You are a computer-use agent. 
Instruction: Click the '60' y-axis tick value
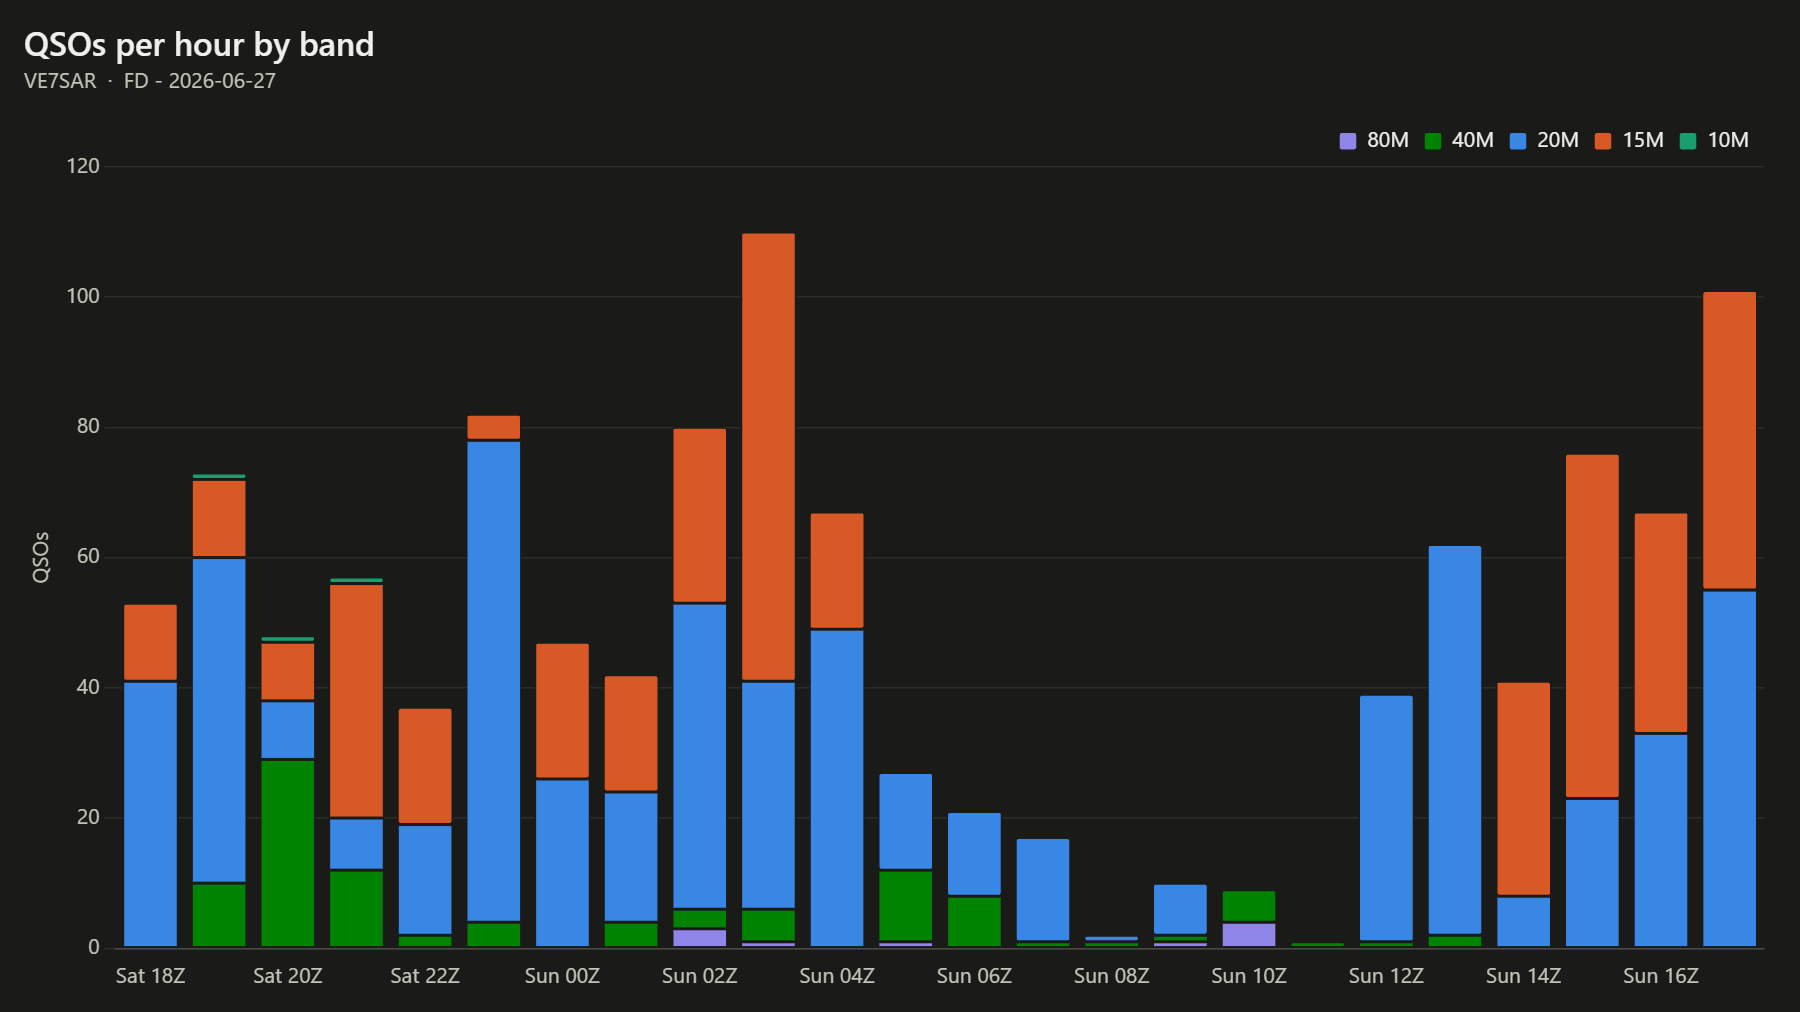tap(88, 556)
